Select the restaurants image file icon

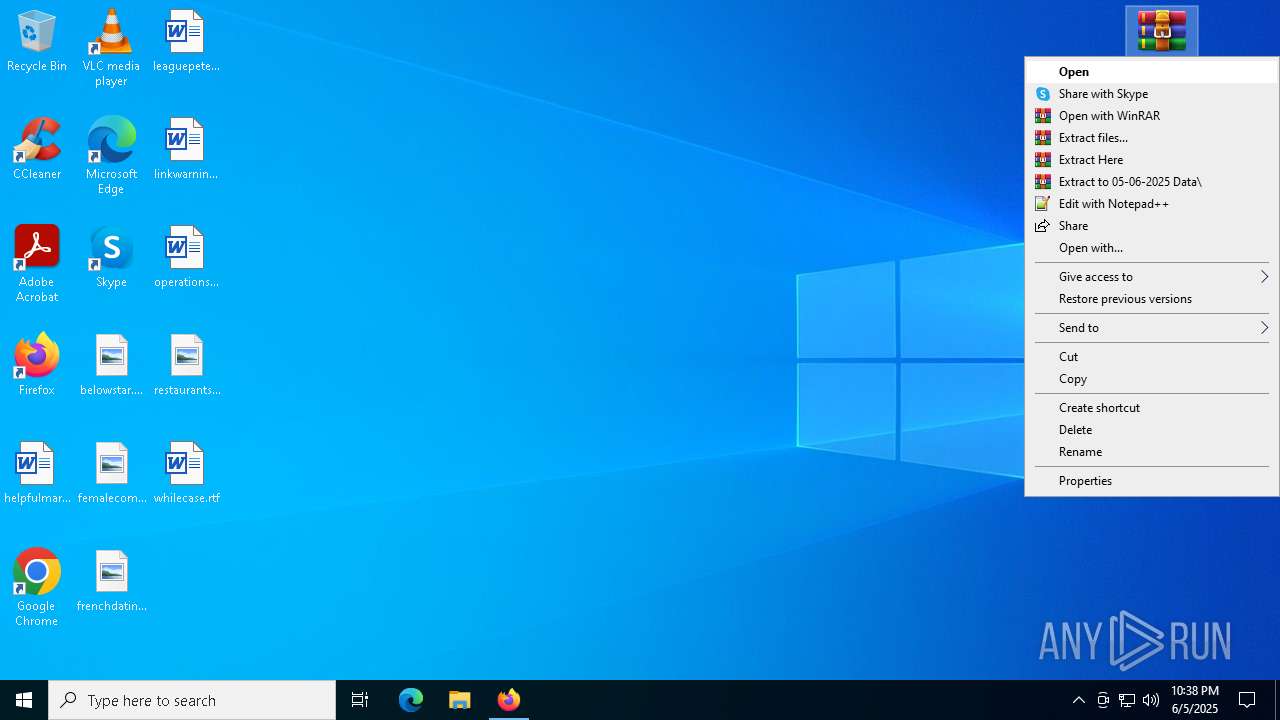coord(186,366)
